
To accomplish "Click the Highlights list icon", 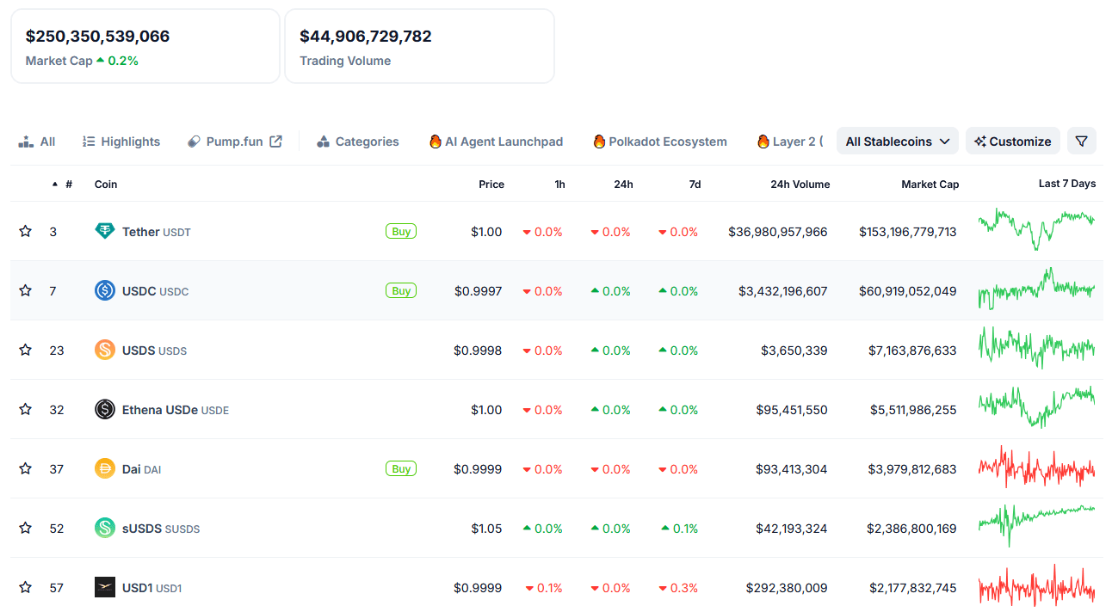I will 88,141.
